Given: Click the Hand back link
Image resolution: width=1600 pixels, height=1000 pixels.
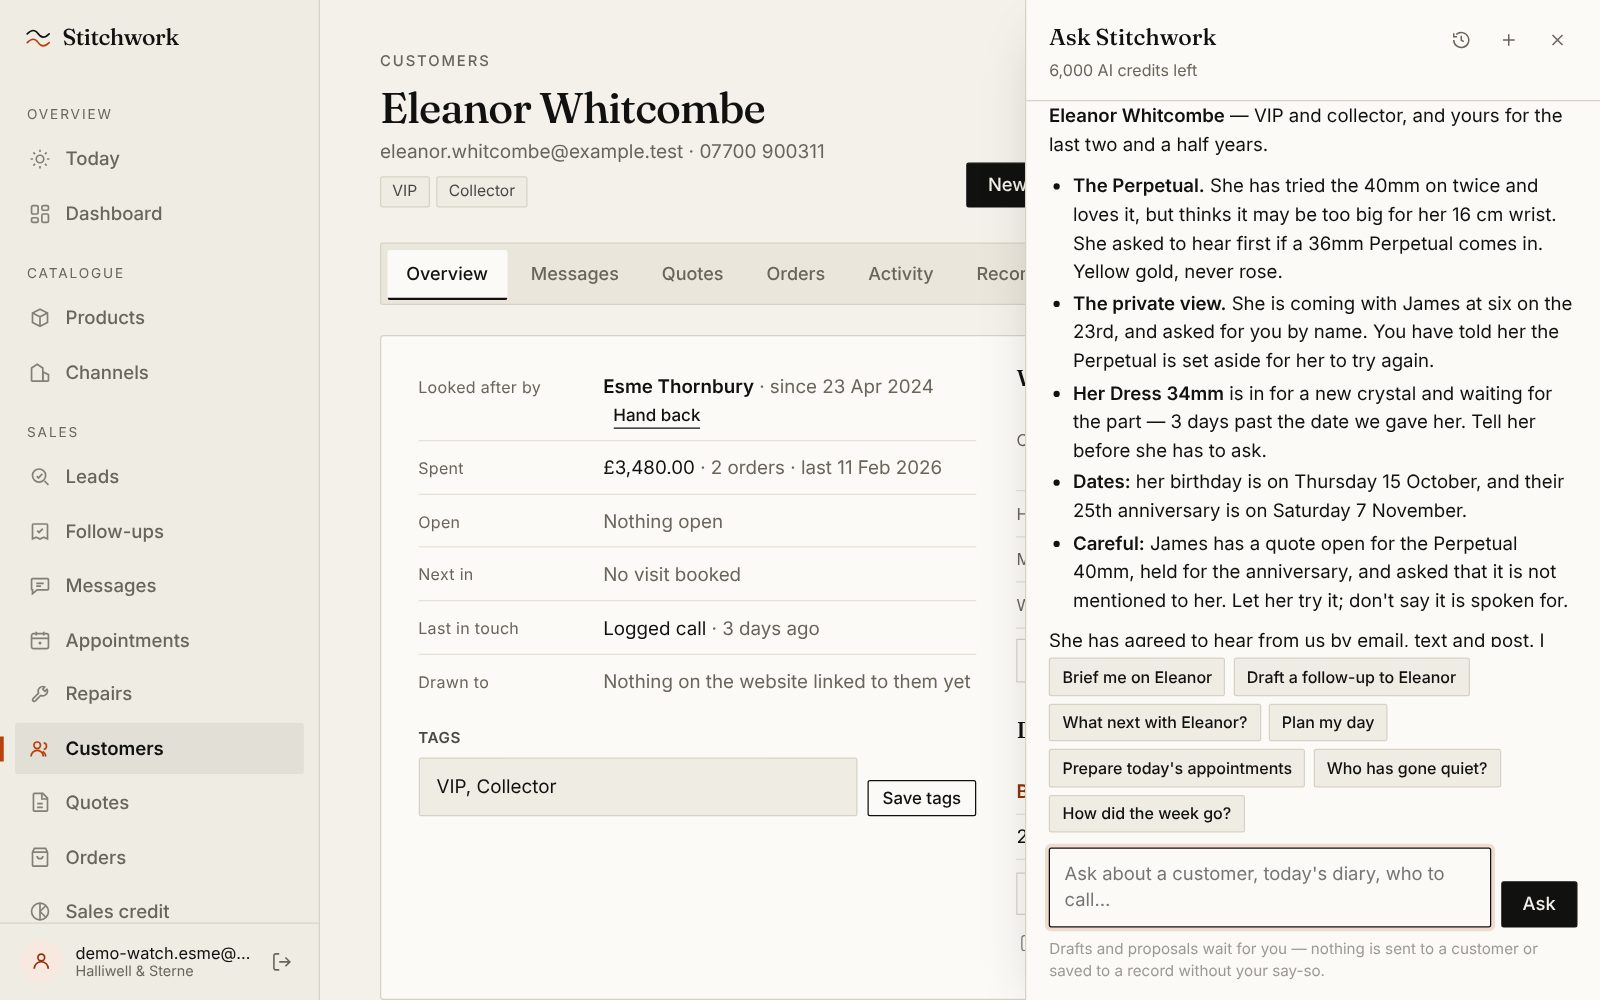Looking at the screenshot, I should pyautogui.click(x=656, y=416).
